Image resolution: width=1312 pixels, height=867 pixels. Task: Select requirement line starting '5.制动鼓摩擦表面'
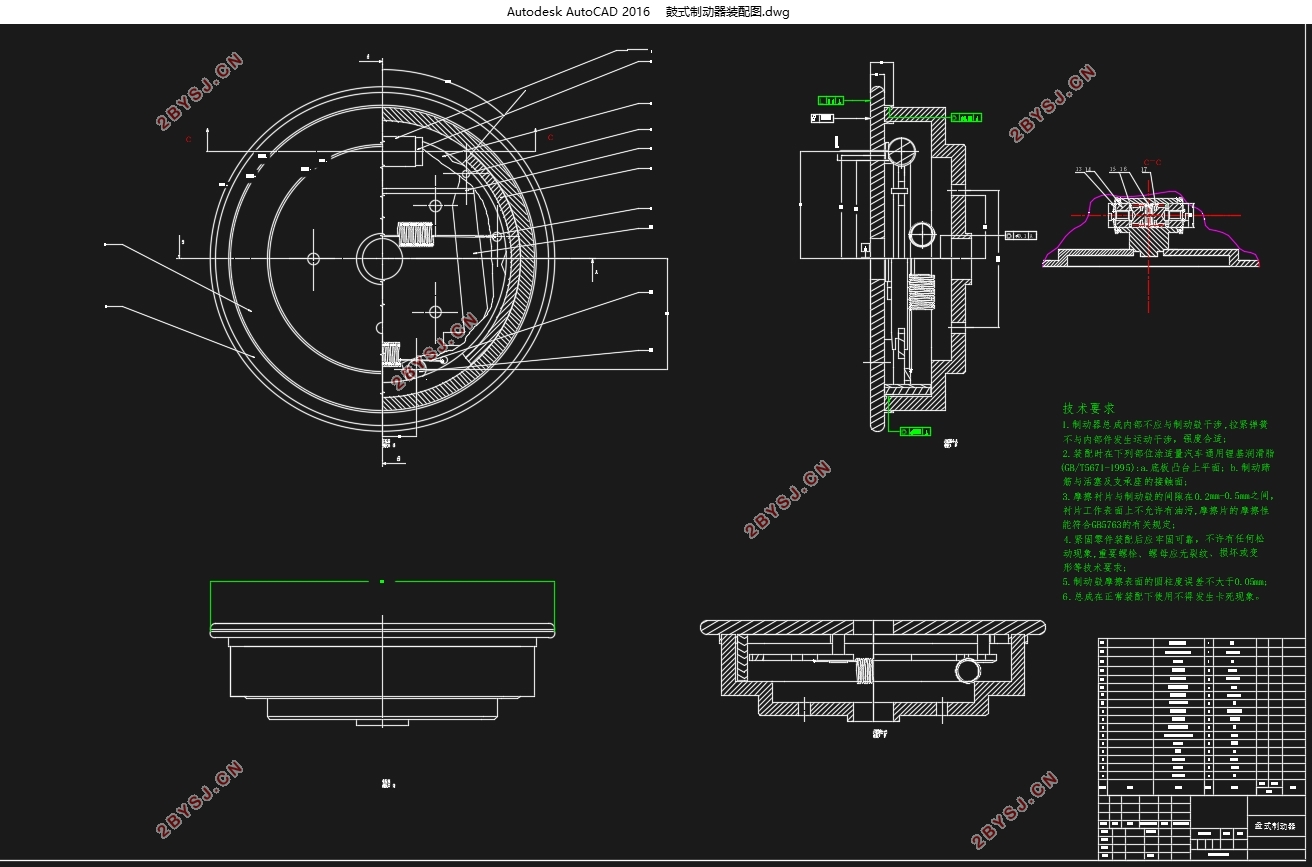[x=1166, y=581]
